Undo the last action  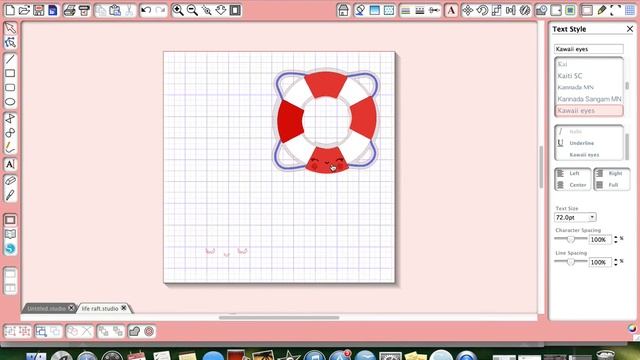146,10
